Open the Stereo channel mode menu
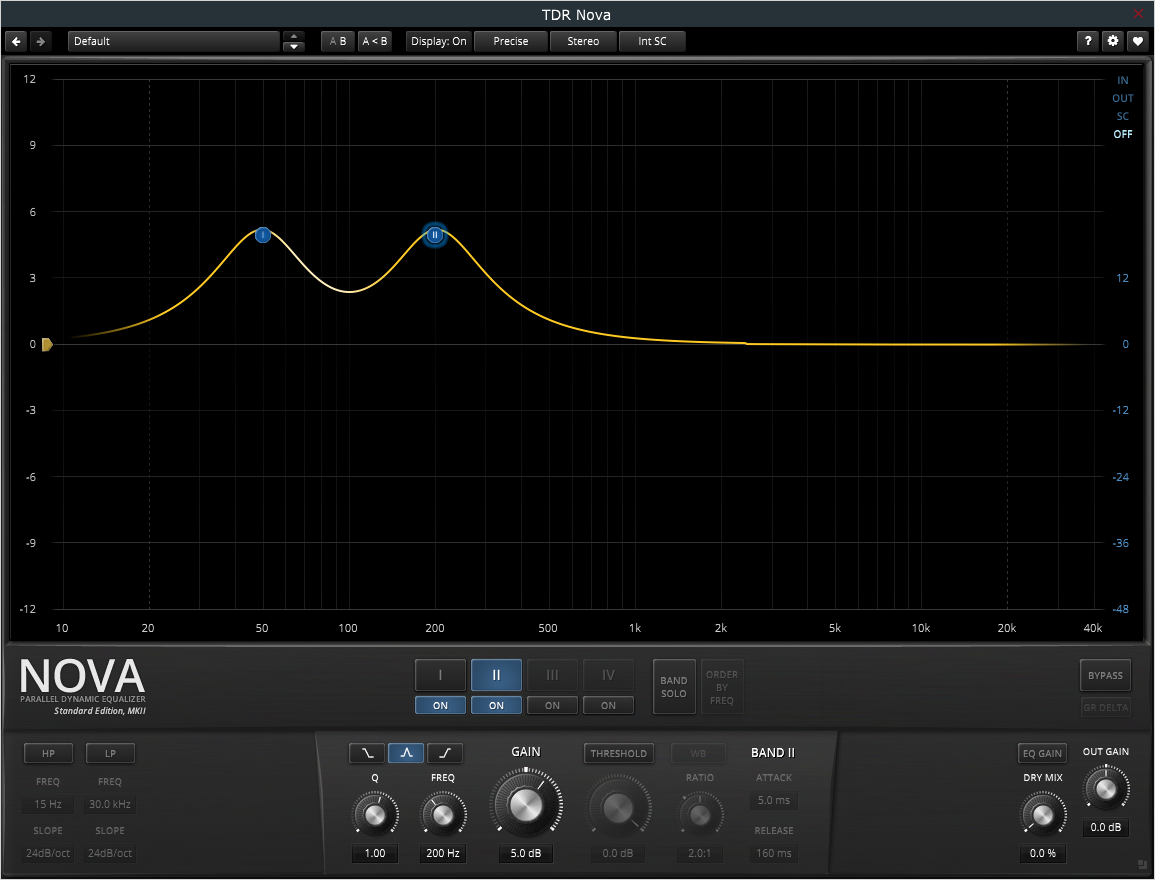 [x=583, y=41]
